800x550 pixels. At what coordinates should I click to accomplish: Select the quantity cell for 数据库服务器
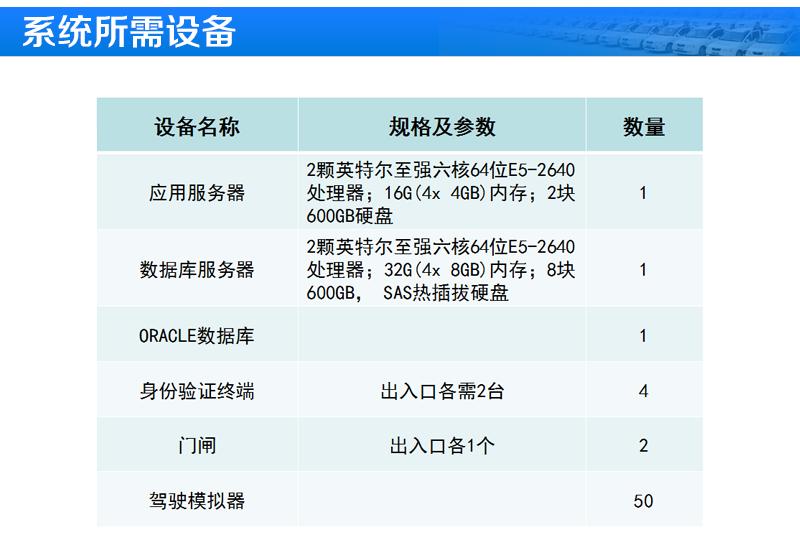click(644, 270)
